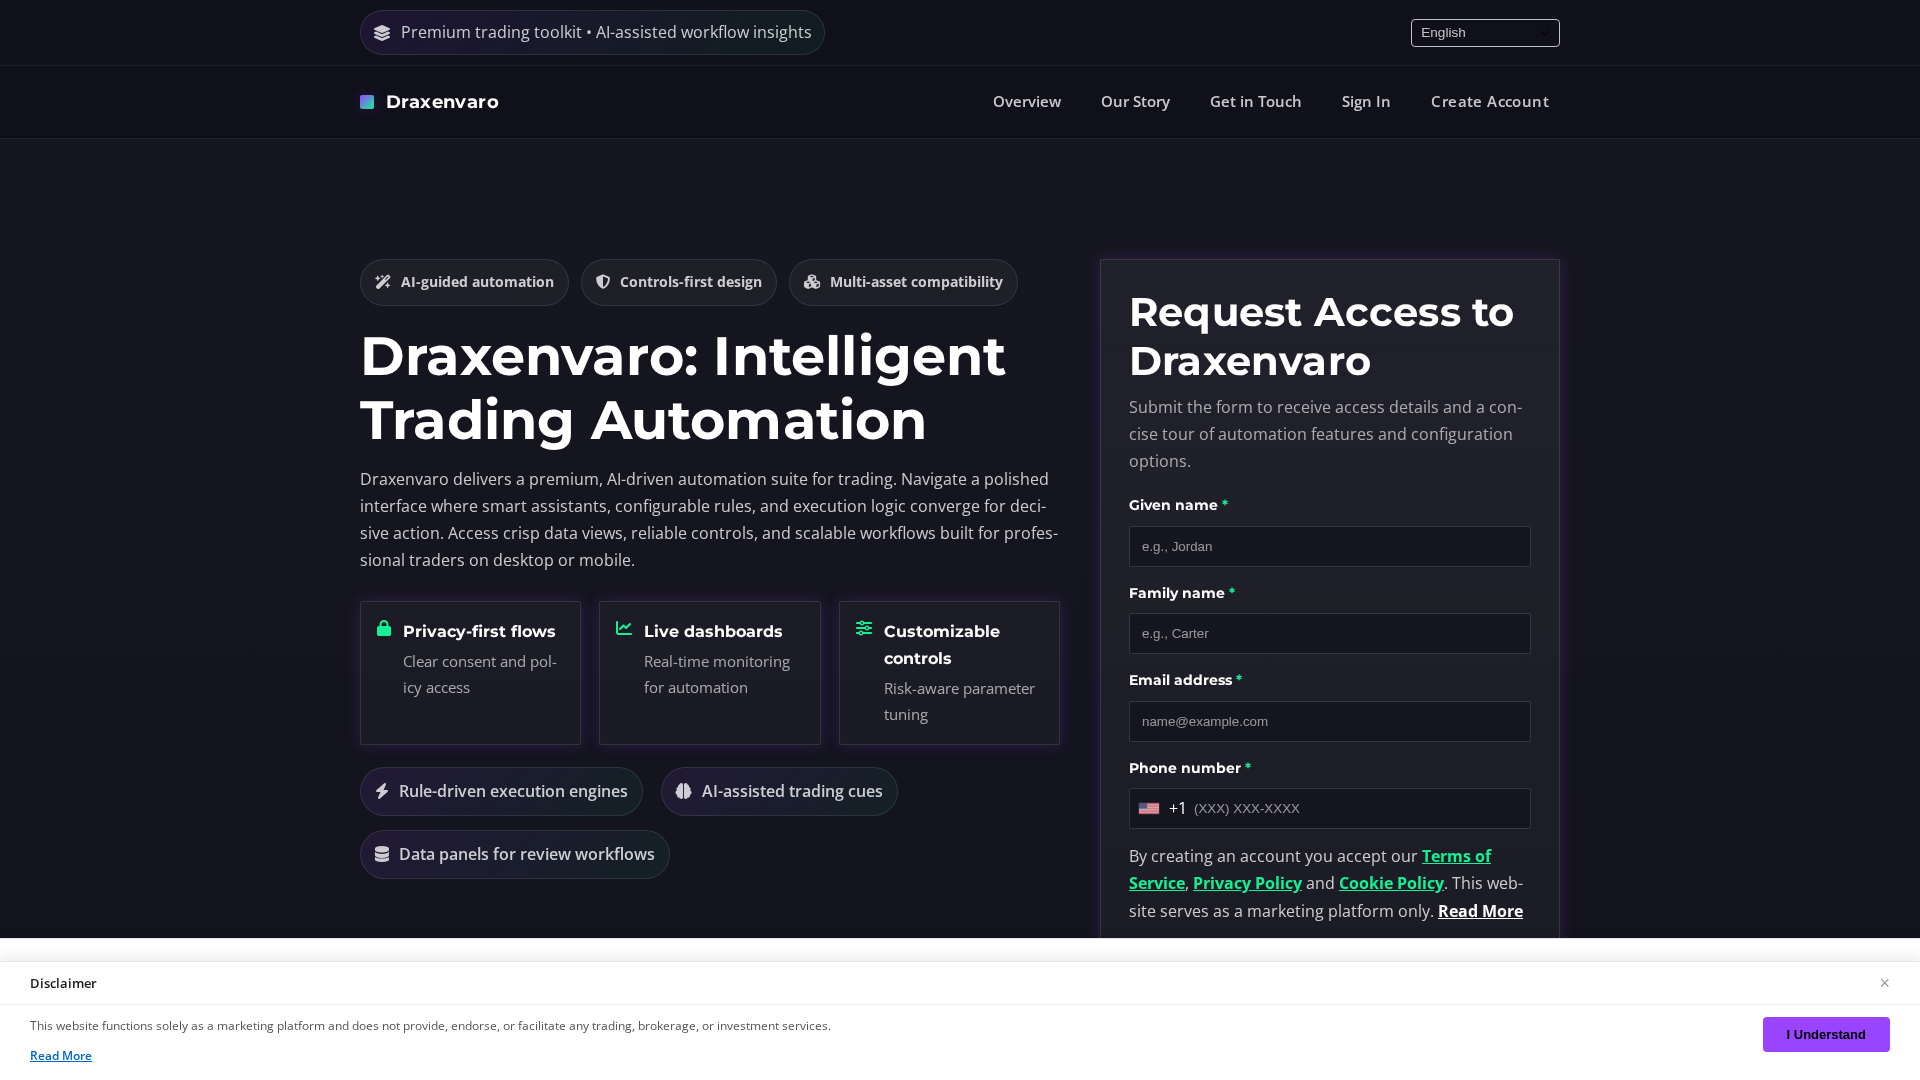The height and width of the screenshot is (1080, 1920).
Task: Click the I Understand button
Action: pos(1826,1034)
